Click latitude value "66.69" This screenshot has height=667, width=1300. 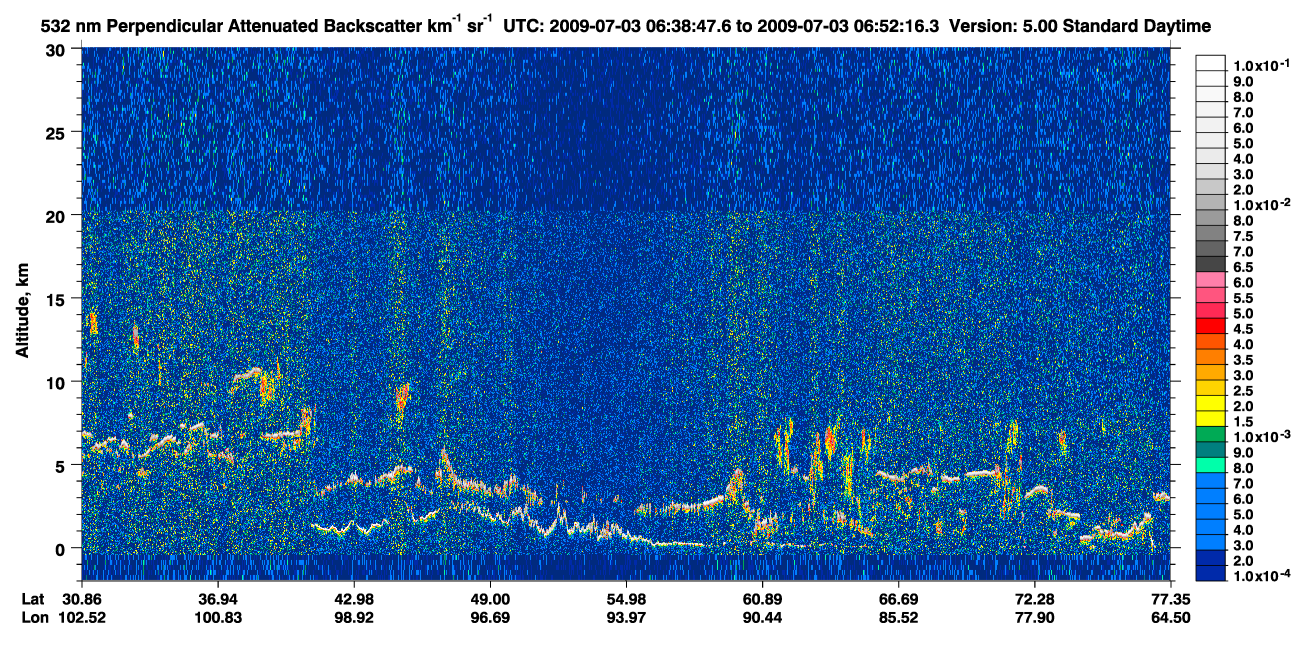(x=898, y=599)
